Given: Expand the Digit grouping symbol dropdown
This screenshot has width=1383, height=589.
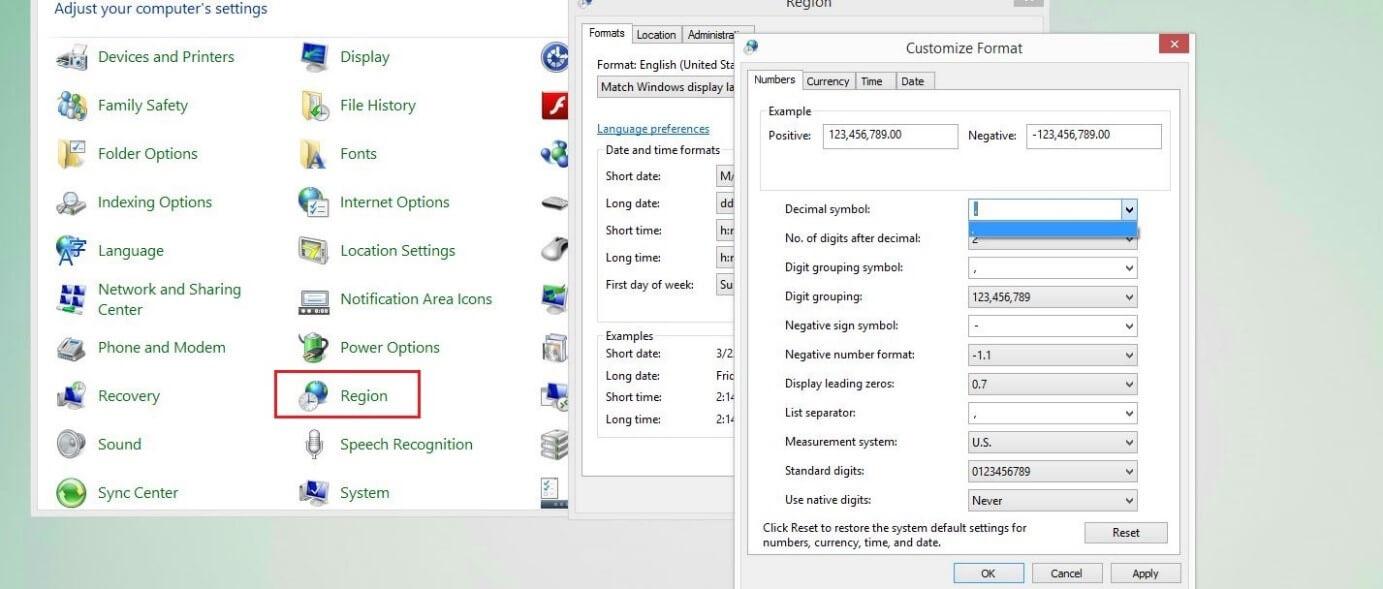Looking at the screenshot, I should pyautogui.click(x=1129, y=268).
